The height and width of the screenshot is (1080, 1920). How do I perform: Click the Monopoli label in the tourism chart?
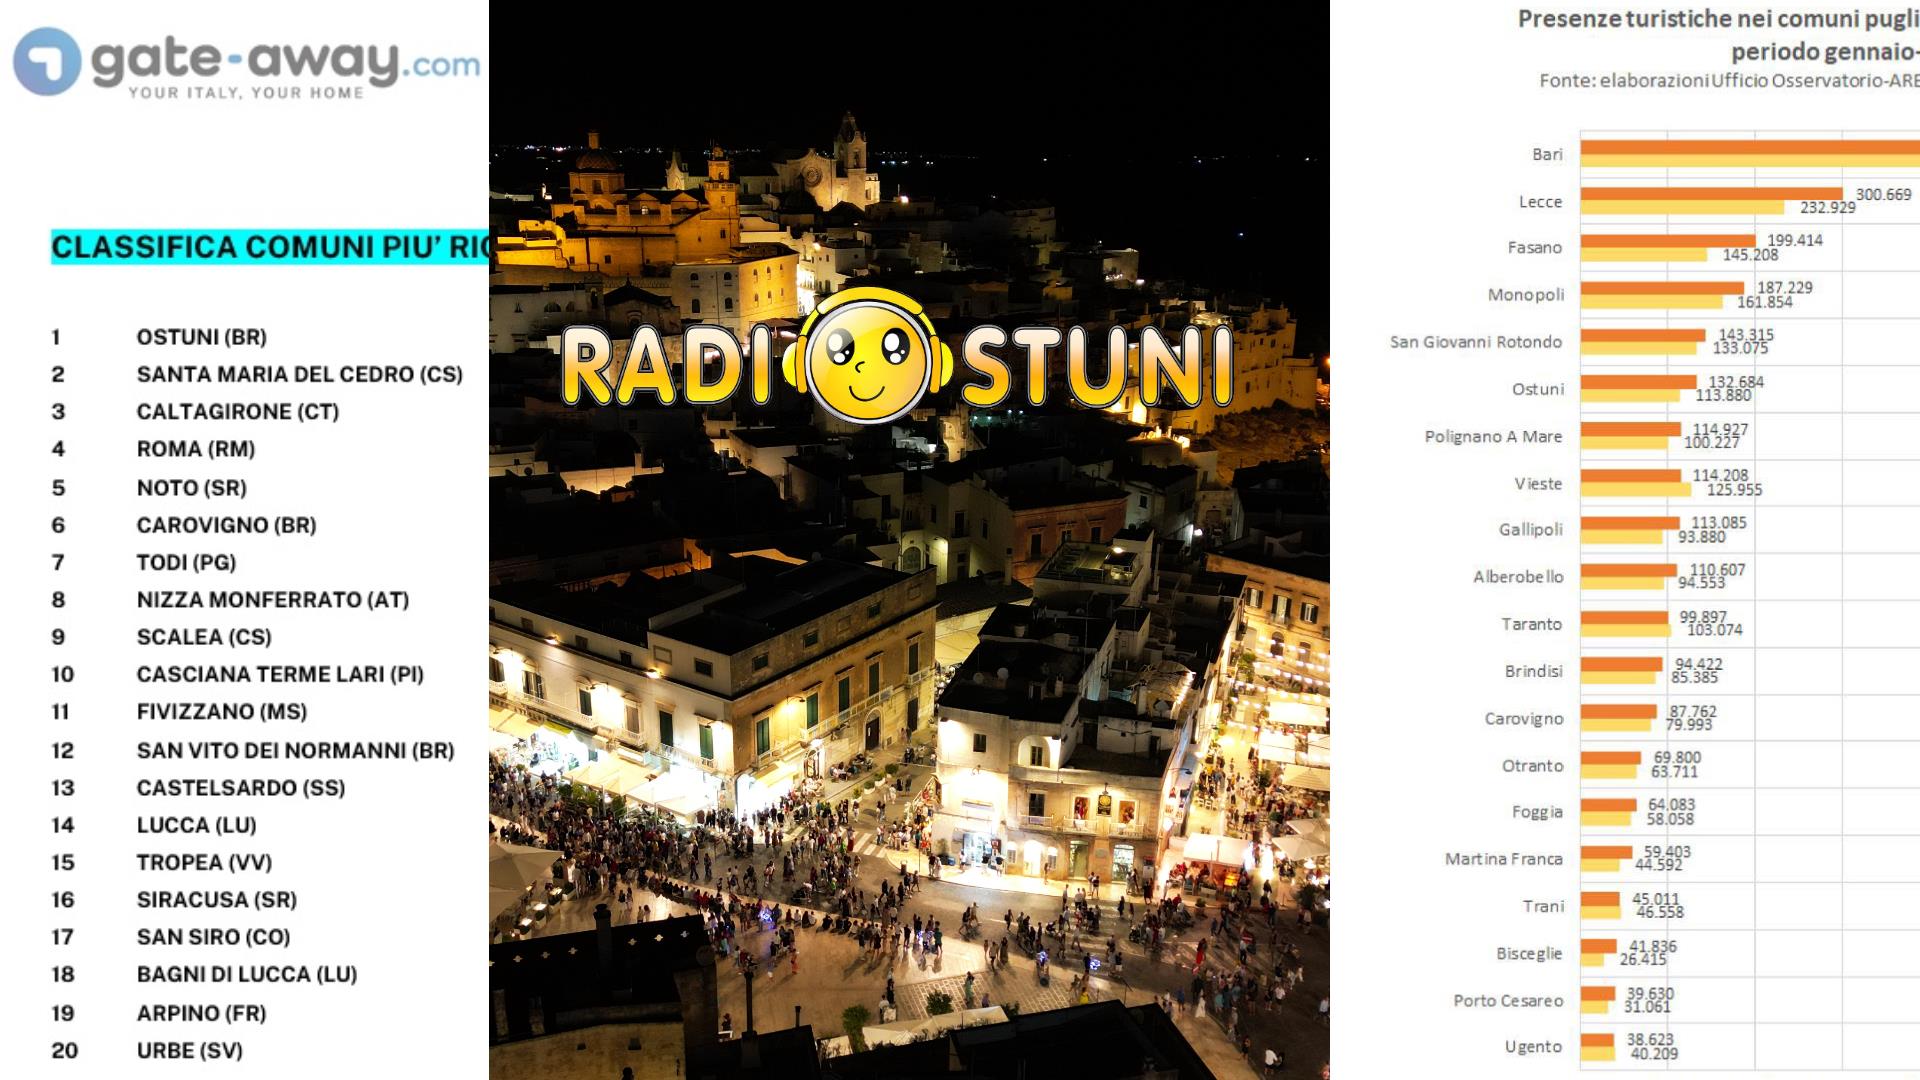tap(1525, 295)
